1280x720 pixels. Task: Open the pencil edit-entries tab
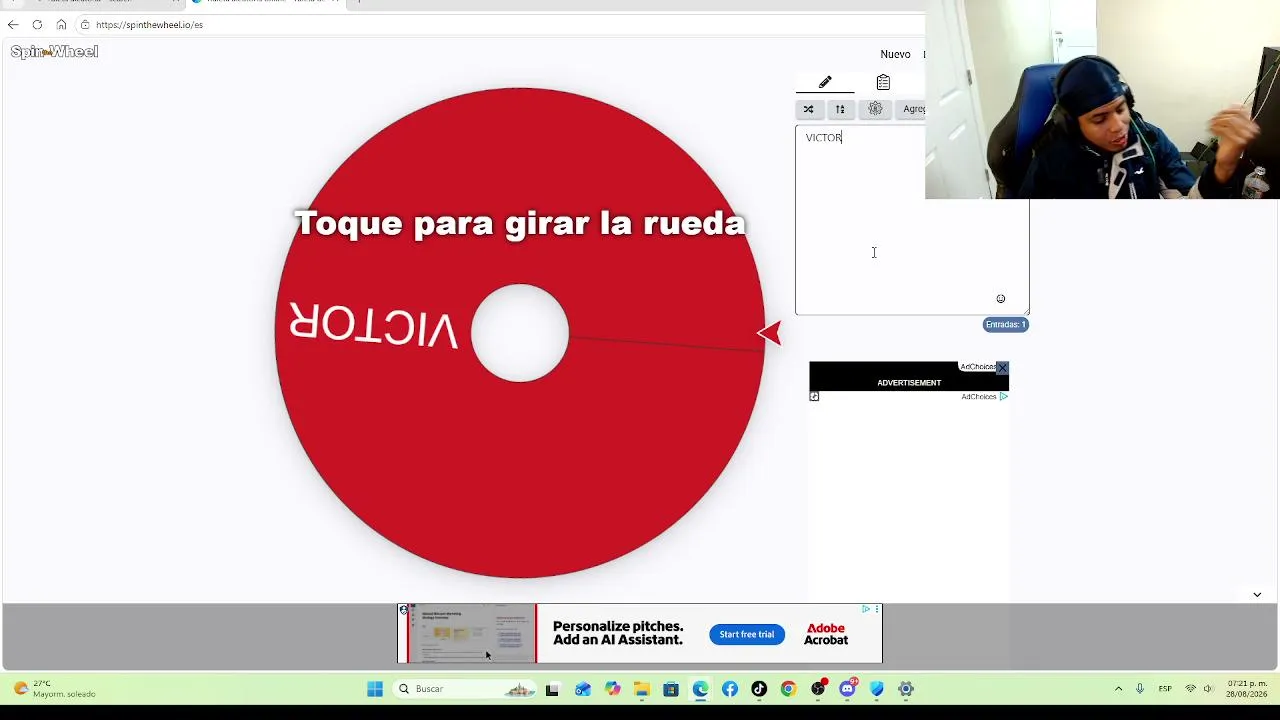825,82
